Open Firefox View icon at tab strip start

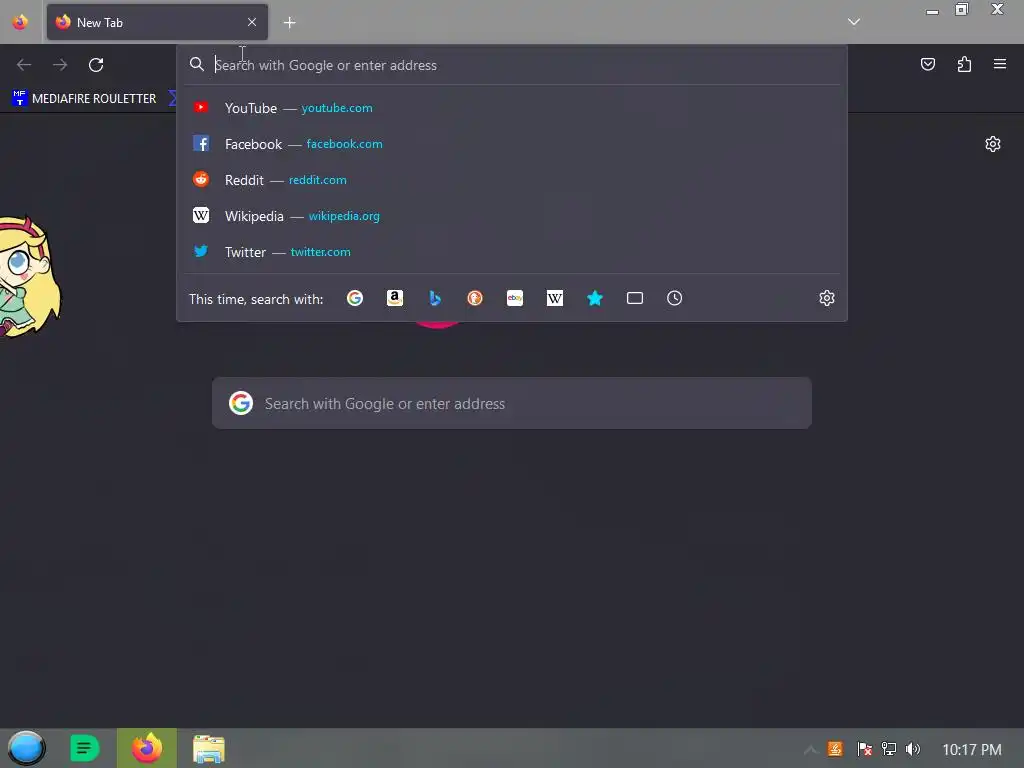pyautogui.click(x=20, y=22)
